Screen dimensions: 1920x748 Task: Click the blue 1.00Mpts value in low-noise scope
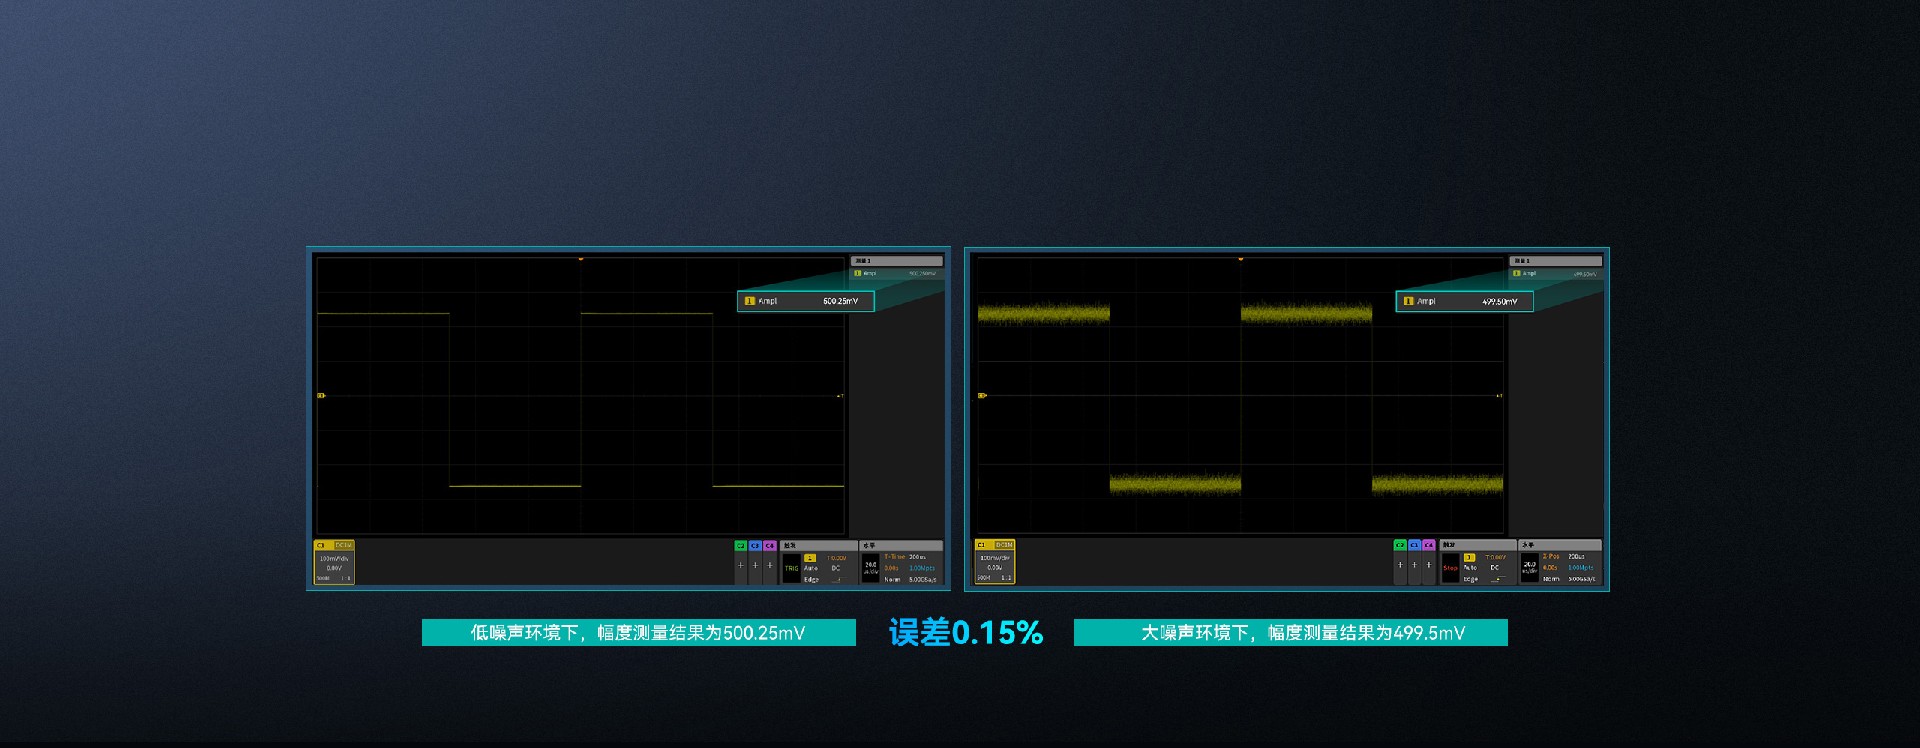click(922, 568)
